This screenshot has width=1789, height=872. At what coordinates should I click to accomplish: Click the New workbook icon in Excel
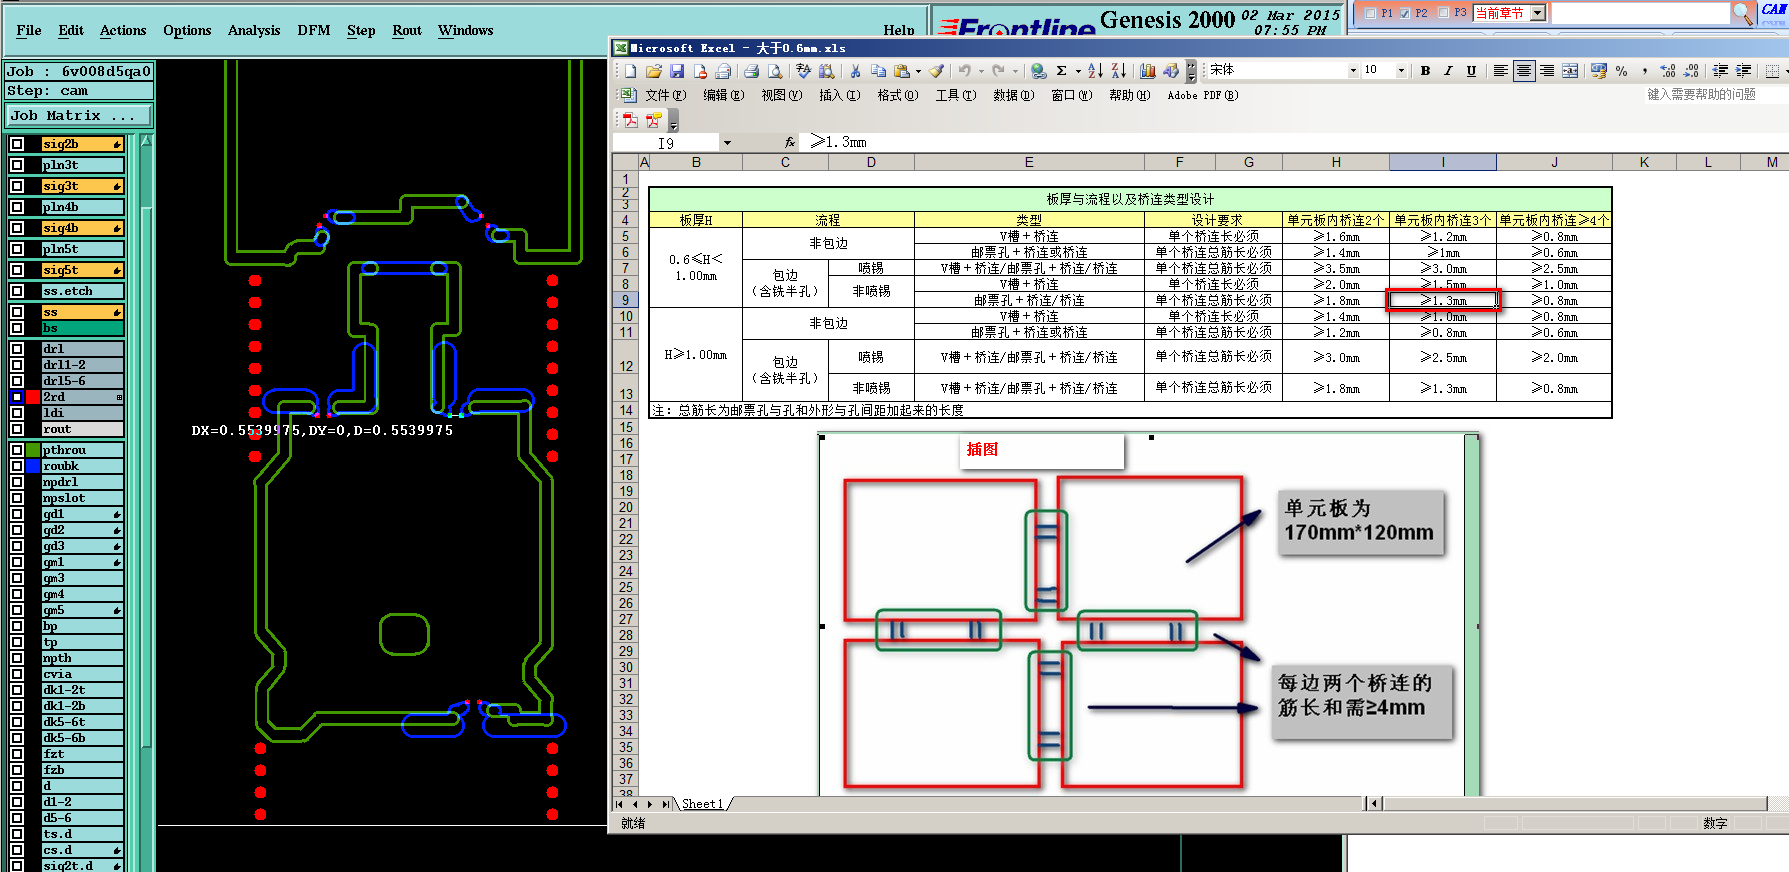point(631,71)
